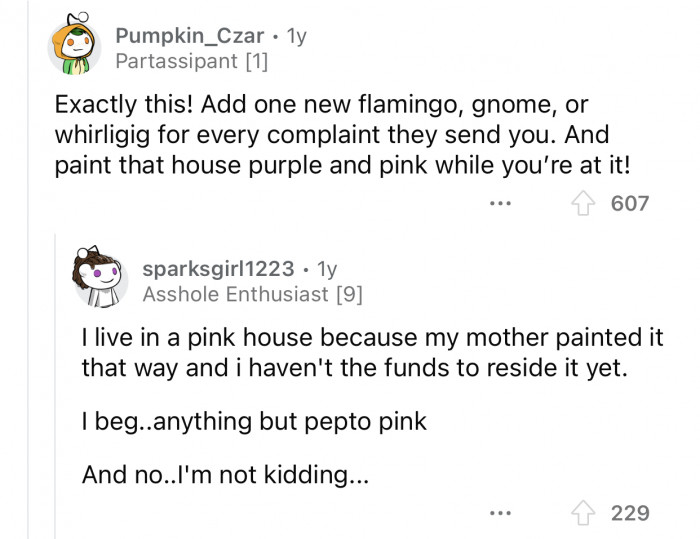Tap the 'I live in a pink house' paragraph
This screenshot has width=700, height=539.
click(370, 353)
